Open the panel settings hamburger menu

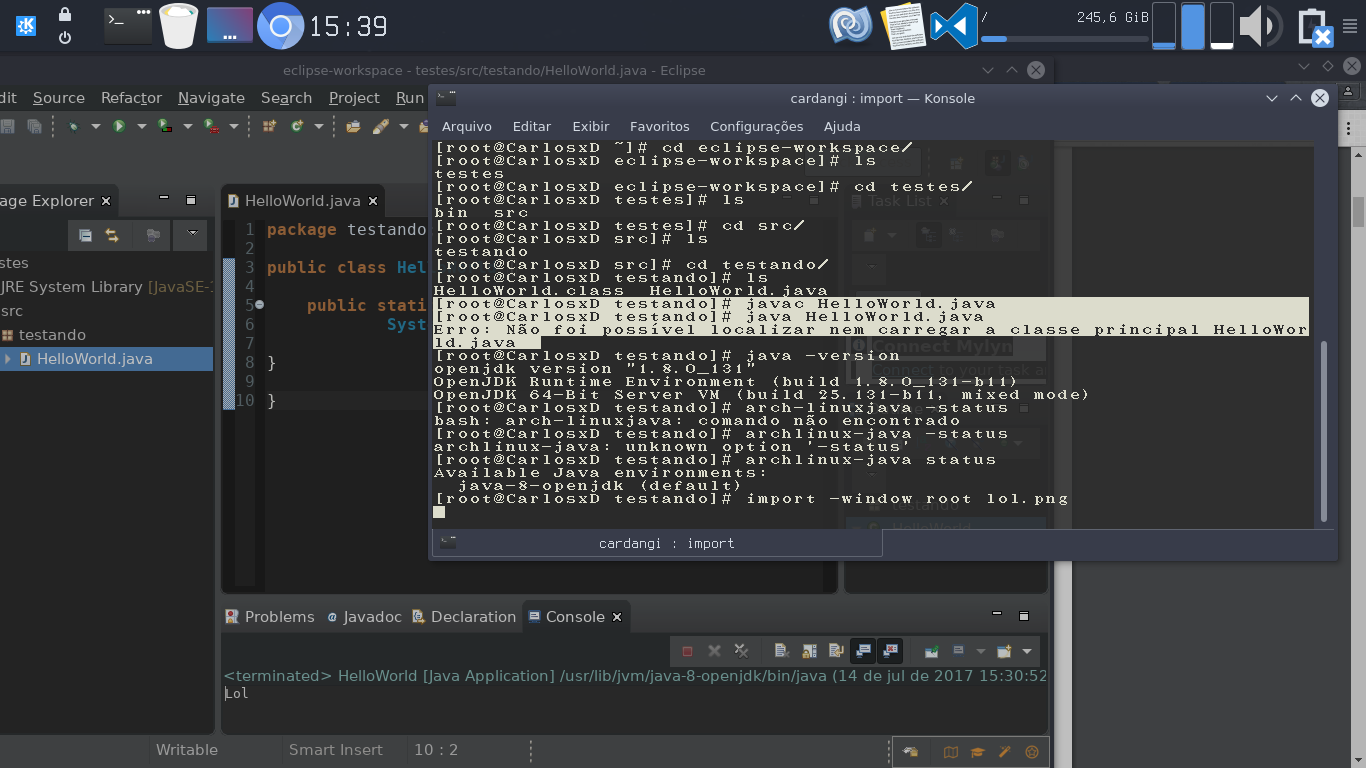[x=1351, y=27]
